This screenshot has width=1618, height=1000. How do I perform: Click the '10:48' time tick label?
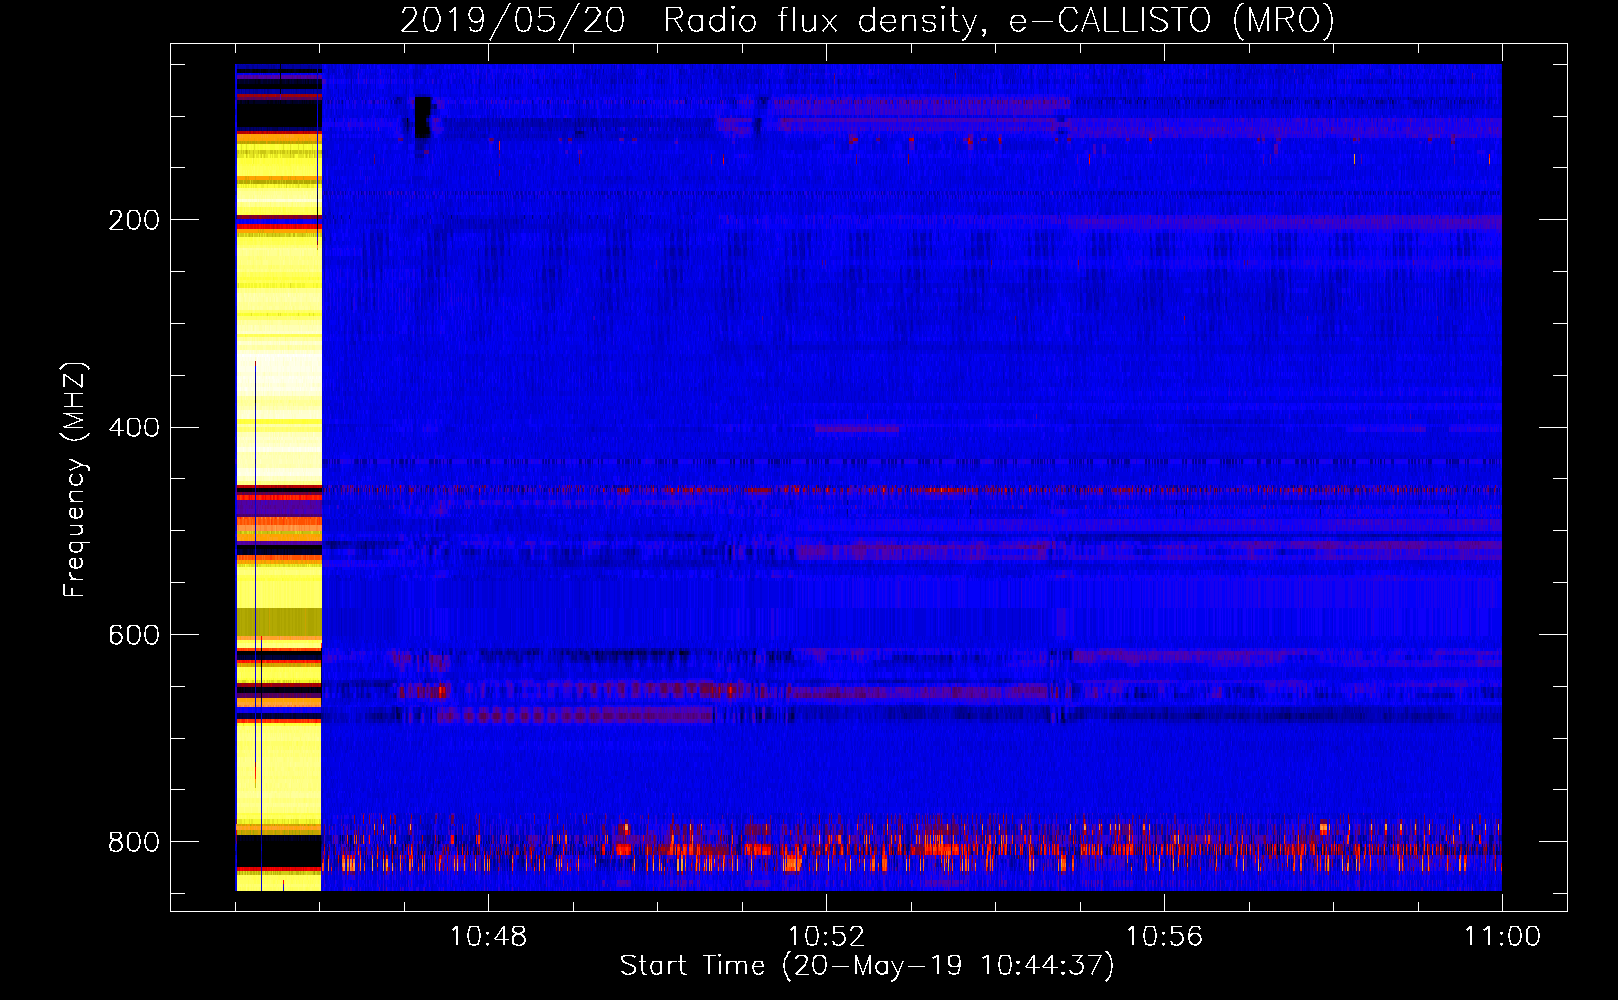(488, 936)
